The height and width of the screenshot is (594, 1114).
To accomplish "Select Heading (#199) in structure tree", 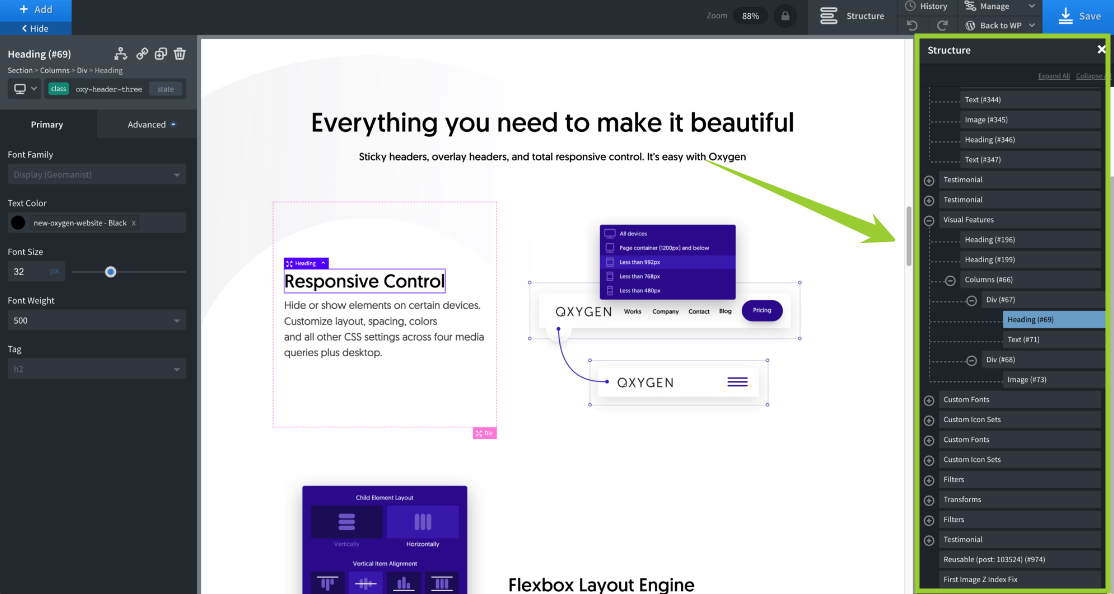I will (x=1030, y=259).
